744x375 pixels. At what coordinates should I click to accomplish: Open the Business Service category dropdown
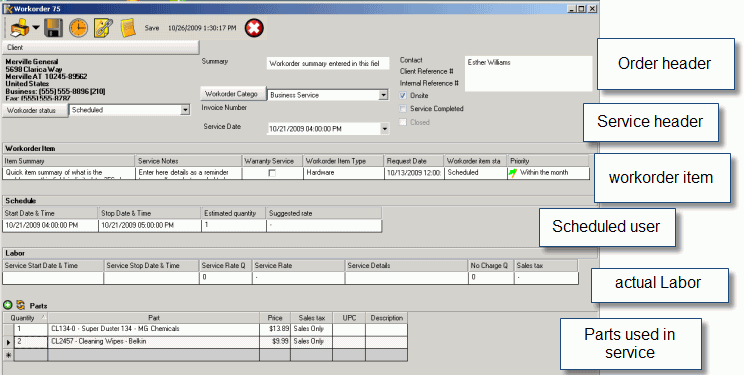tap(384, 95)
